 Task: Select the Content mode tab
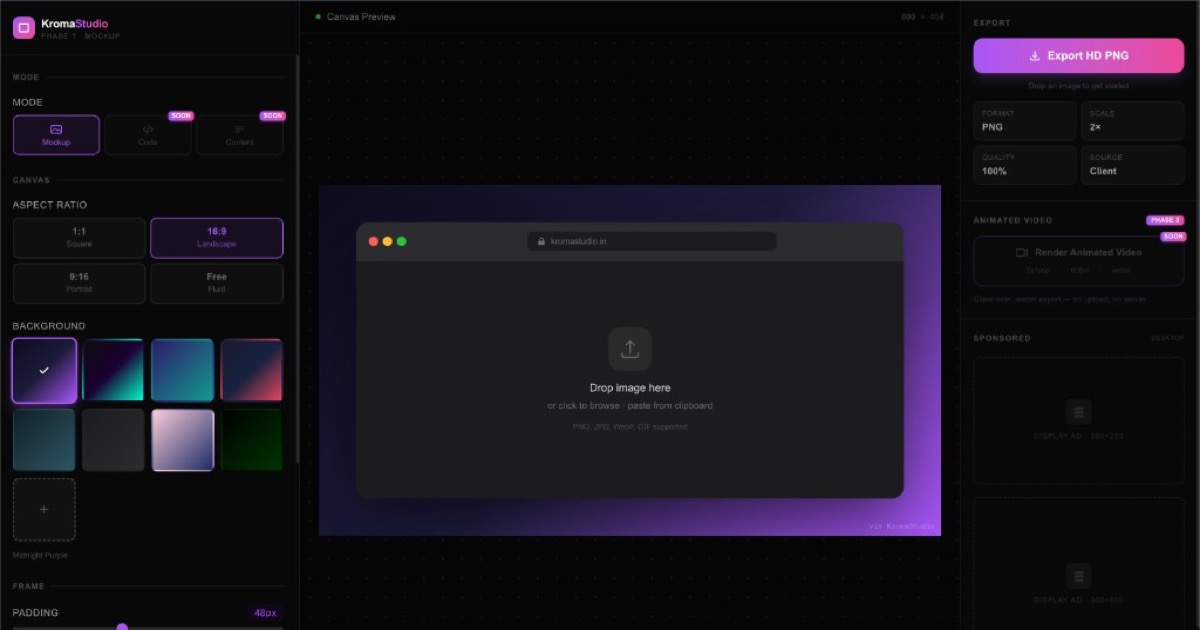[x=240, y=135]
